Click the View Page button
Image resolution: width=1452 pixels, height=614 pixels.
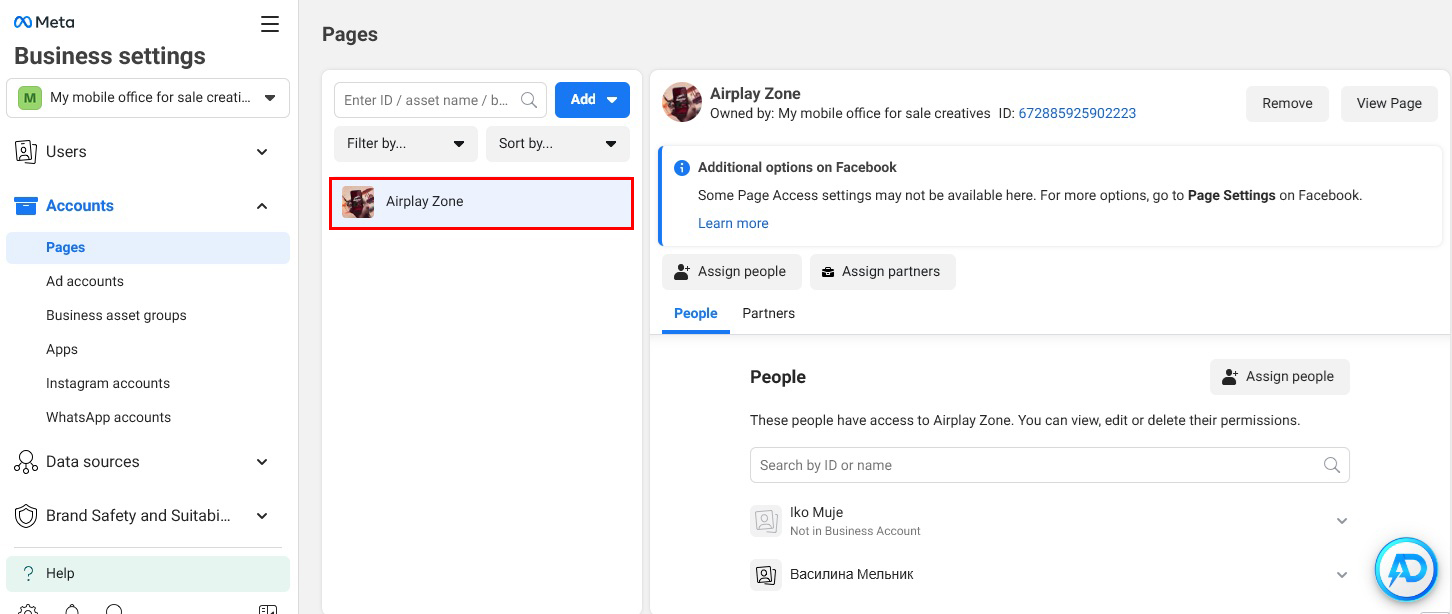tap(1389, 104)
